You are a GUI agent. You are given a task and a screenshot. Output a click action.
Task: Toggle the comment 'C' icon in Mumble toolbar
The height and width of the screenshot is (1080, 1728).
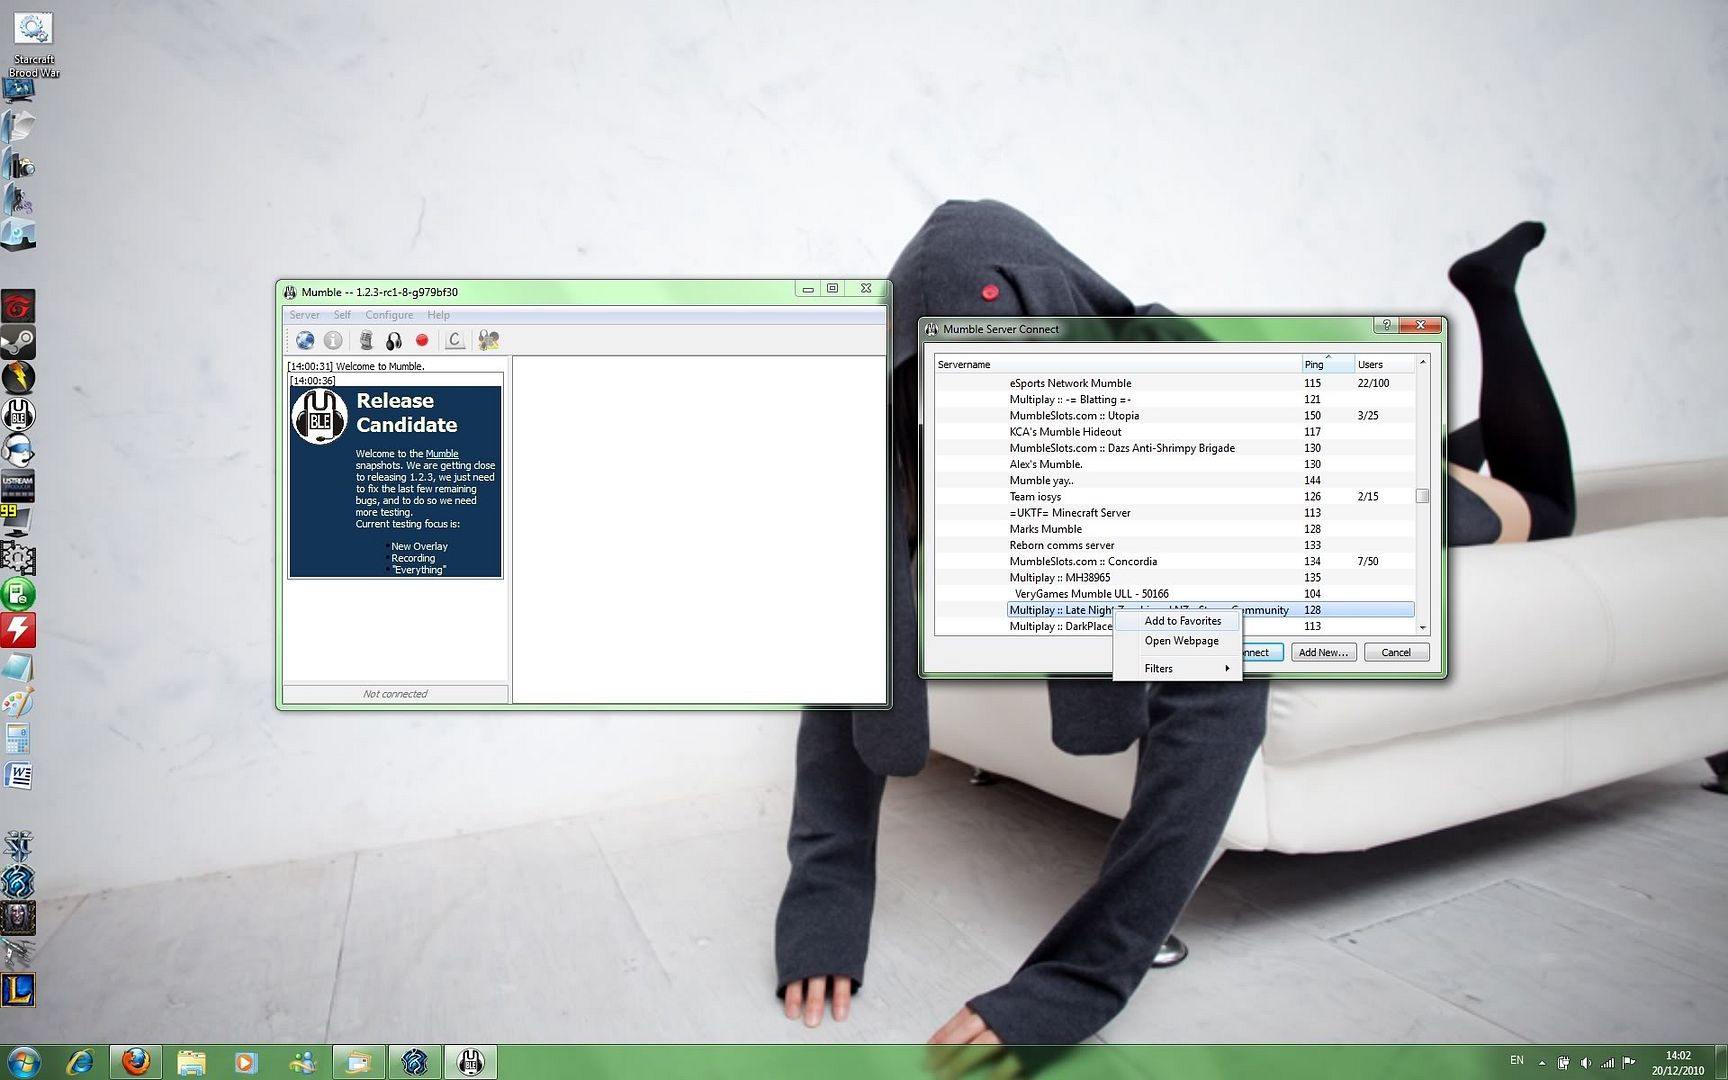(x=455, y=341)
